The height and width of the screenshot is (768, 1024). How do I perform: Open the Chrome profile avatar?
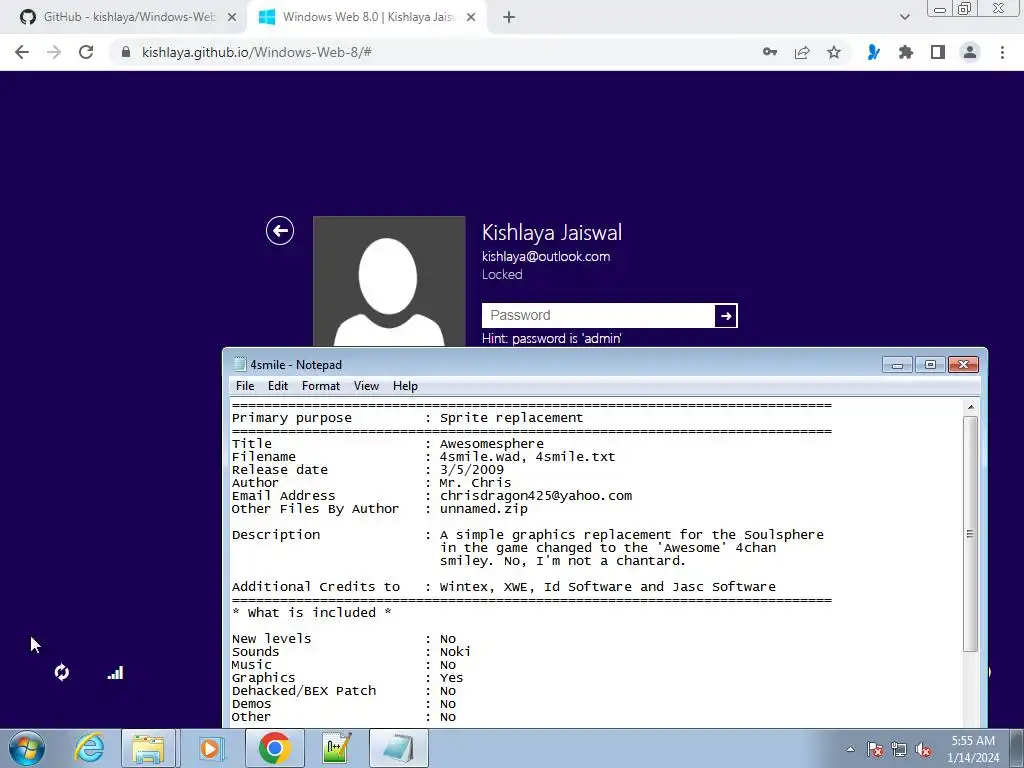tap(970, 52)
